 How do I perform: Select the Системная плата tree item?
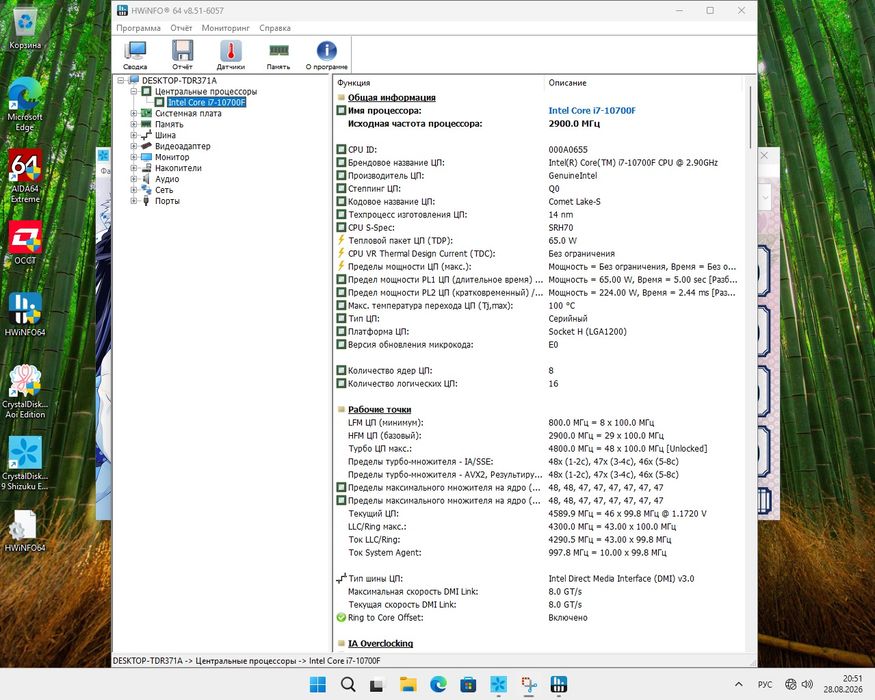click(x=188, y=113)
